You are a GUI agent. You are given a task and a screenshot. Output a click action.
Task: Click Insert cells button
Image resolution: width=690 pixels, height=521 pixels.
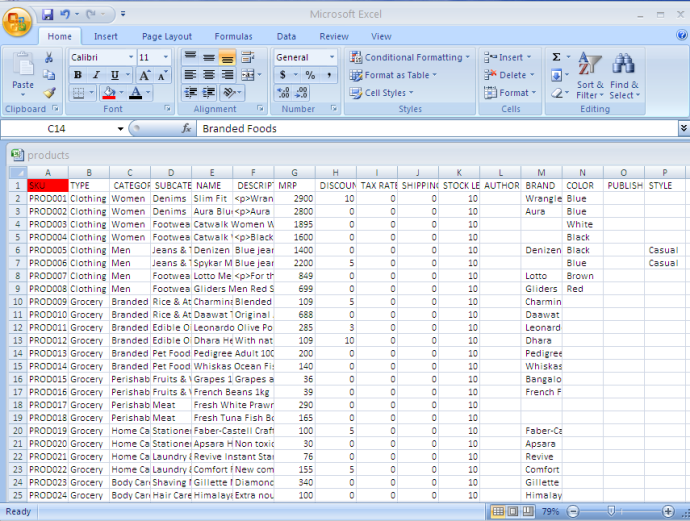pos(507,57)
